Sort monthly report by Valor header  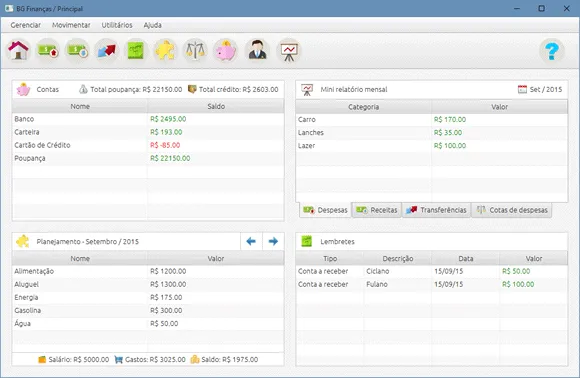(499, 107)
